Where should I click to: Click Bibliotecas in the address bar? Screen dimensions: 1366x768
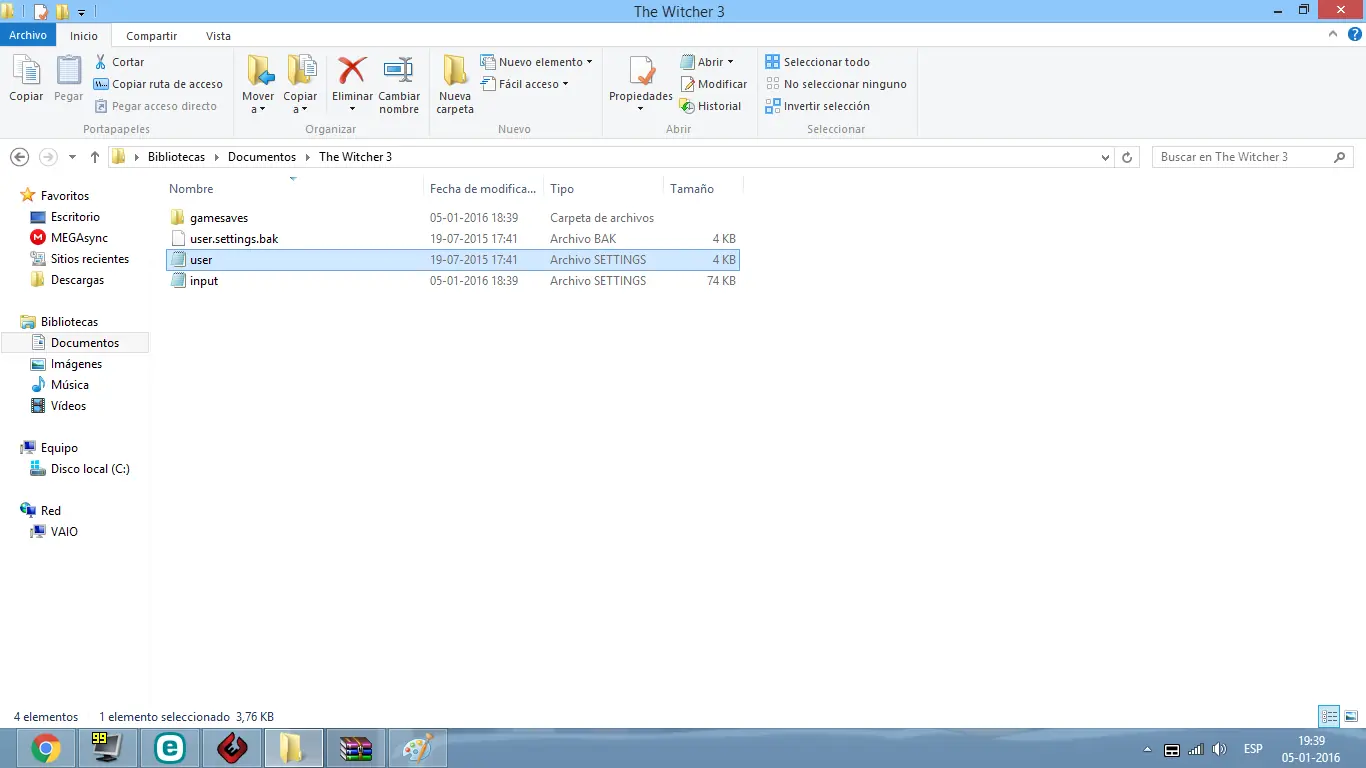176,157
